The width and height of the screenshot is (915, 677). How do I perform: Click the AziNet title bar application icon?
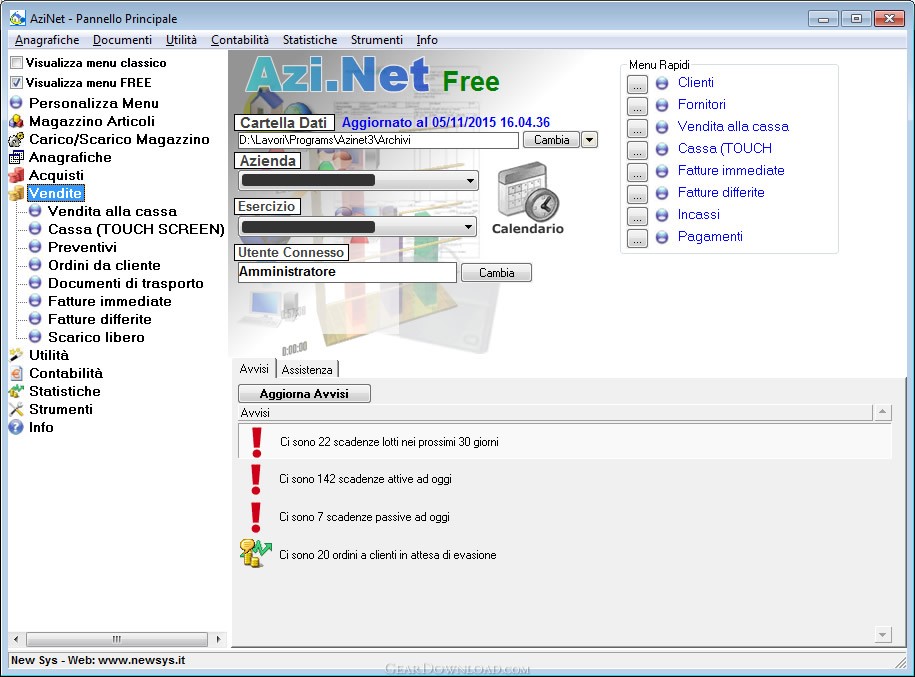coord(18,18)
